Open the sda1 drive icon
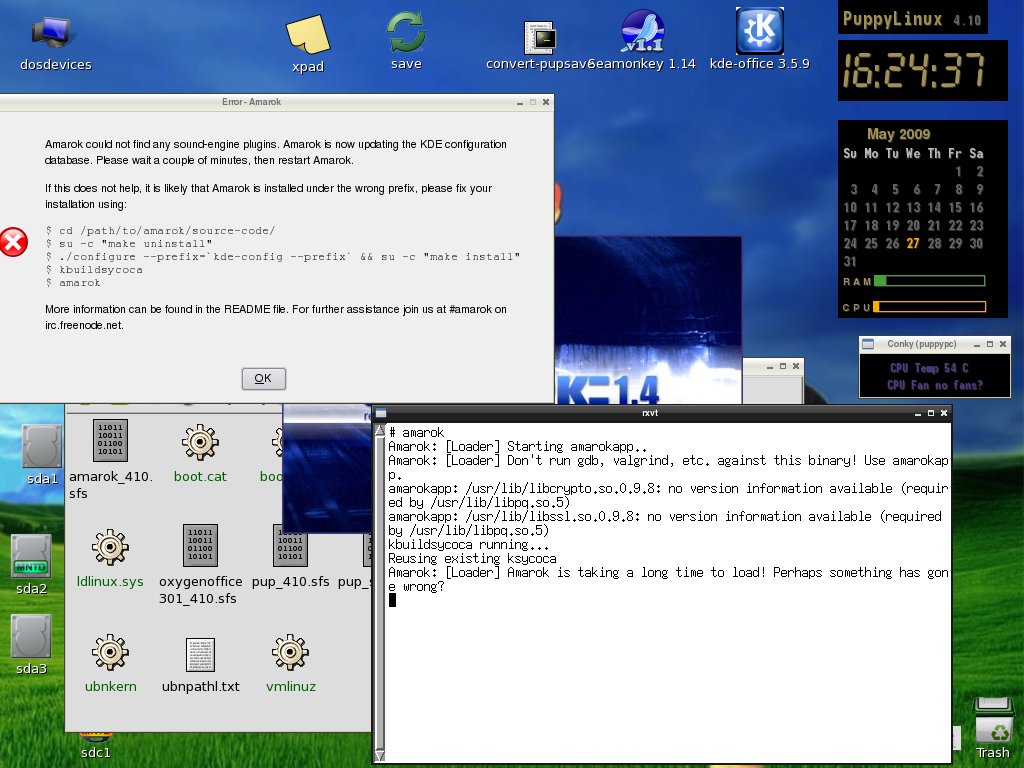 [x=42, y=446]
